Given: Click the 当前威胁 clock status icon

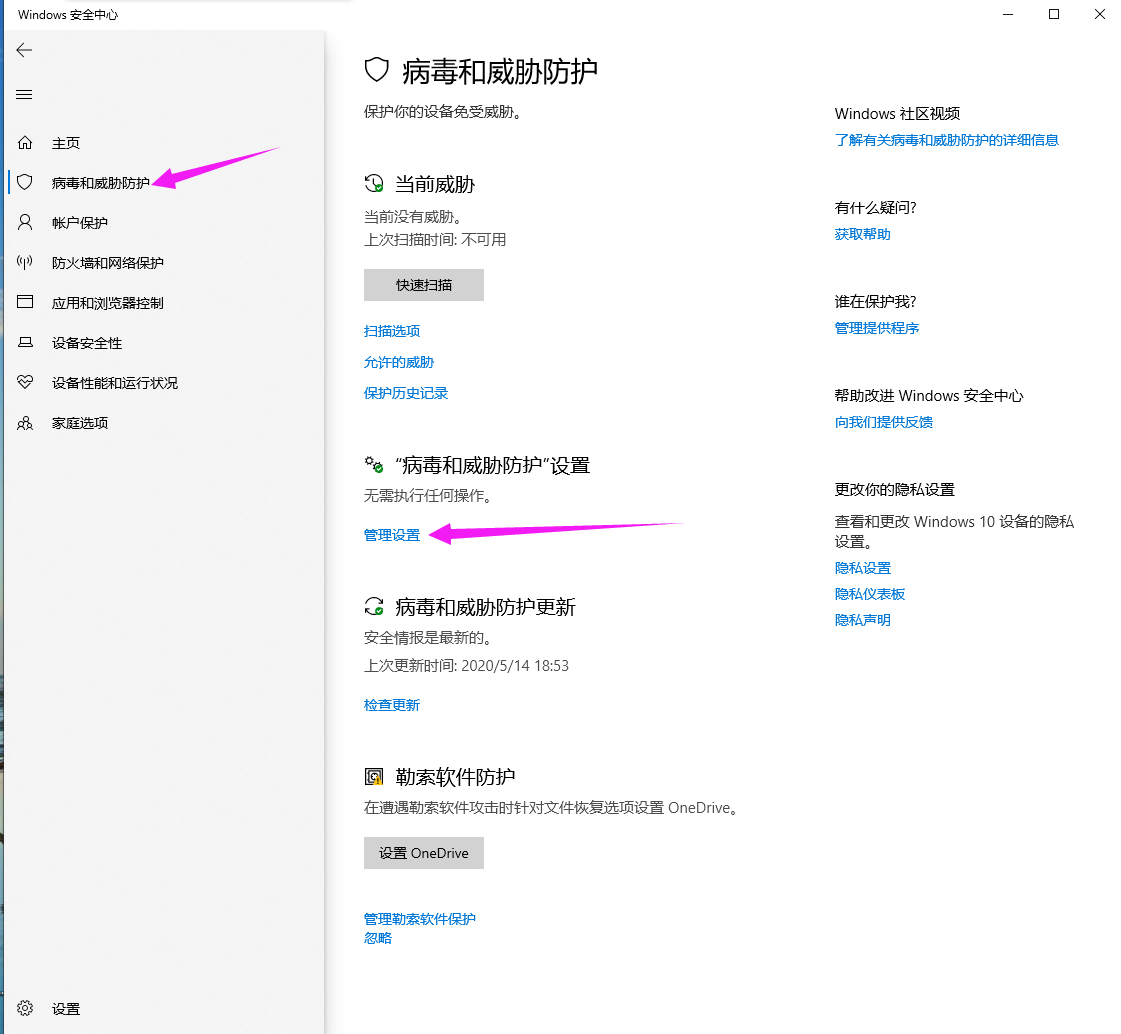Looking at the screenshot, I should [x=374, y=184].
